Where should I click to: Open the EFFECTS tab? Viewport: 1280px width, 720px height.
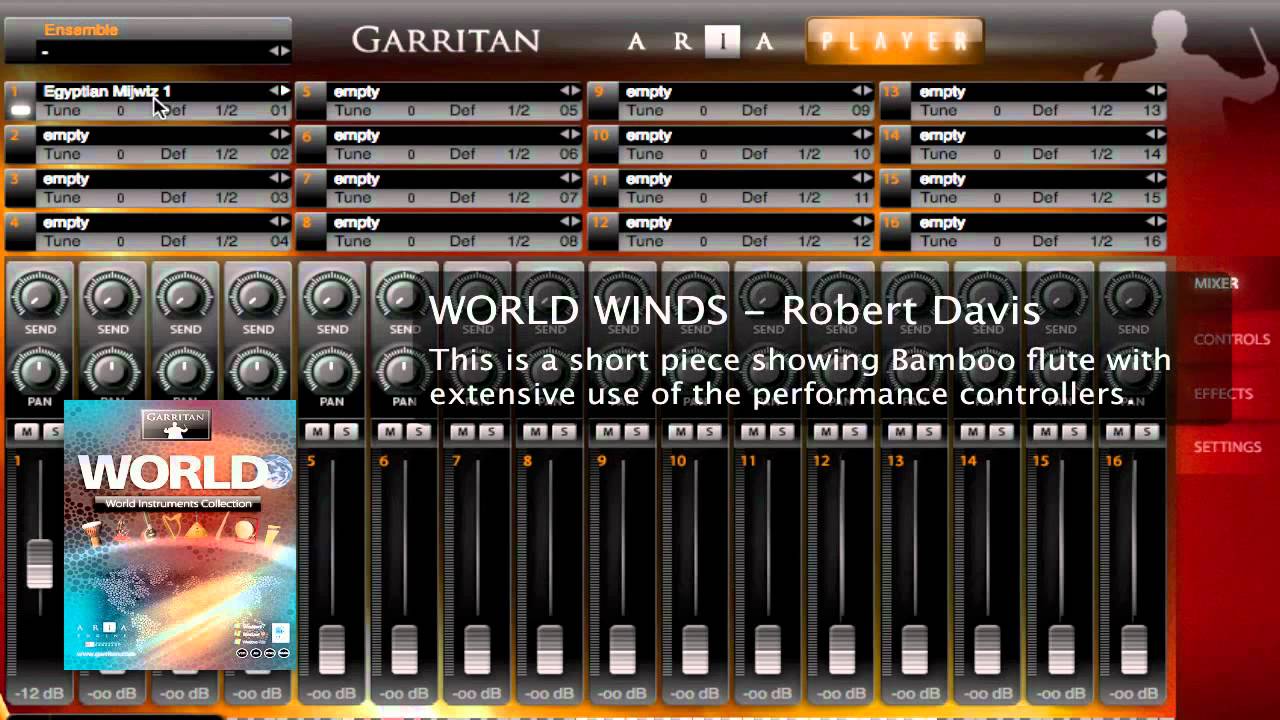pos(1223,394)
